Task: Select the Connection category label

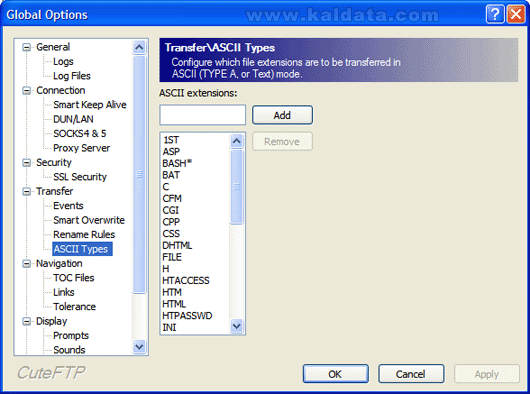Action: 61,91
